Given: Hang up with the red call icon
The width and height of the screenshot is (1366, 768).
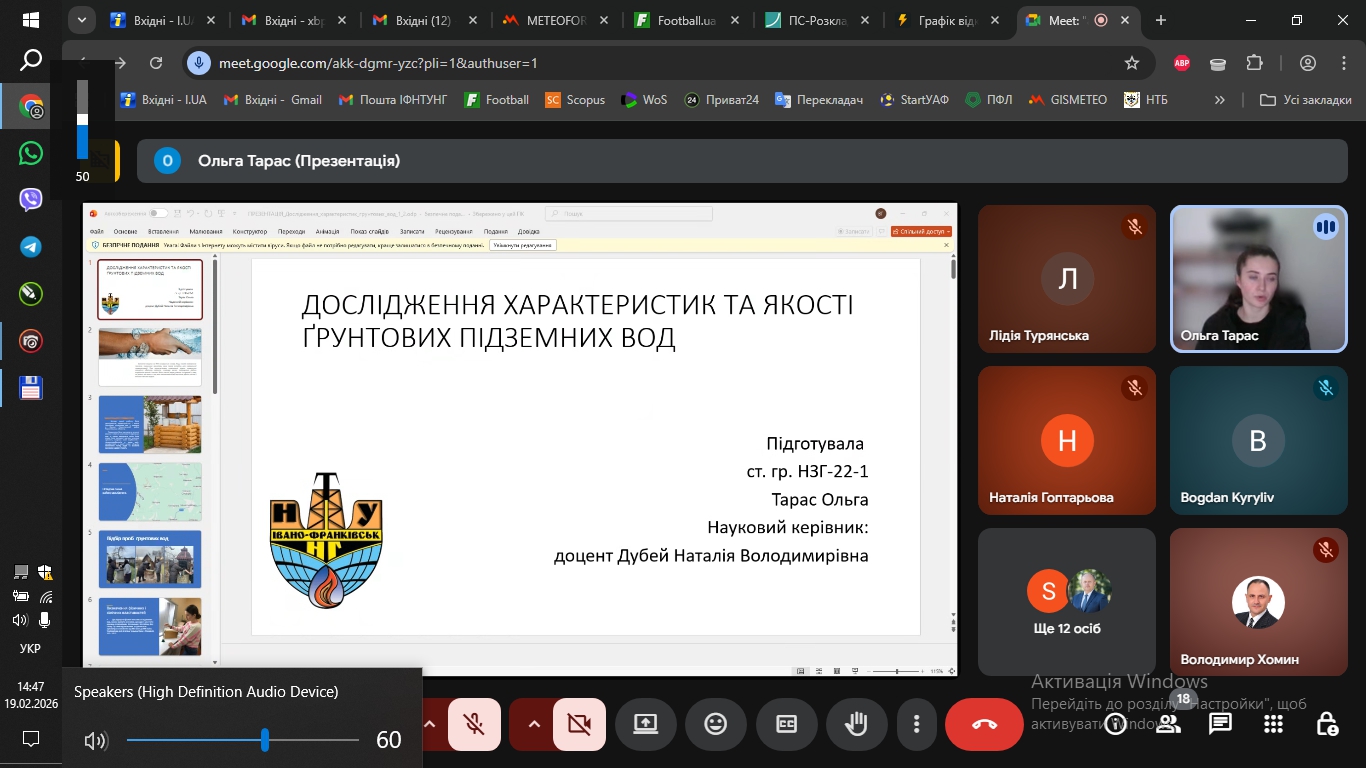Looking at the screenshot, I should (x=984, y=722).
